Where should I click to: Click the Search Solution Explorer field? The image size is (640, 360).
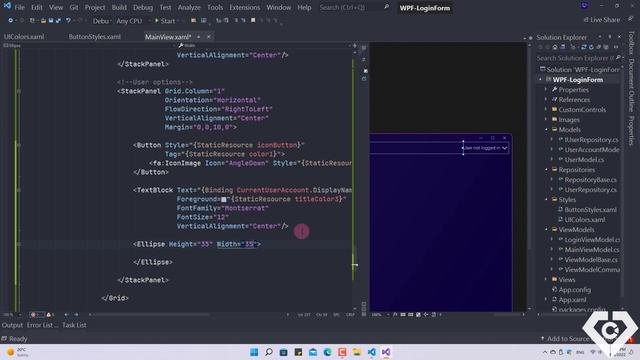click(x=579, y=58)
